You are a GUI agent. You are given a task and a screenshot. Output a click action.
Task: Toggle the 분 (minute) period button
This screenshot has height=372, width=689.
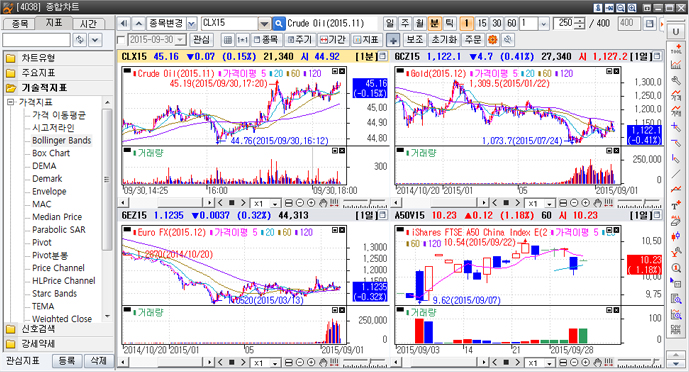(435, 23)
